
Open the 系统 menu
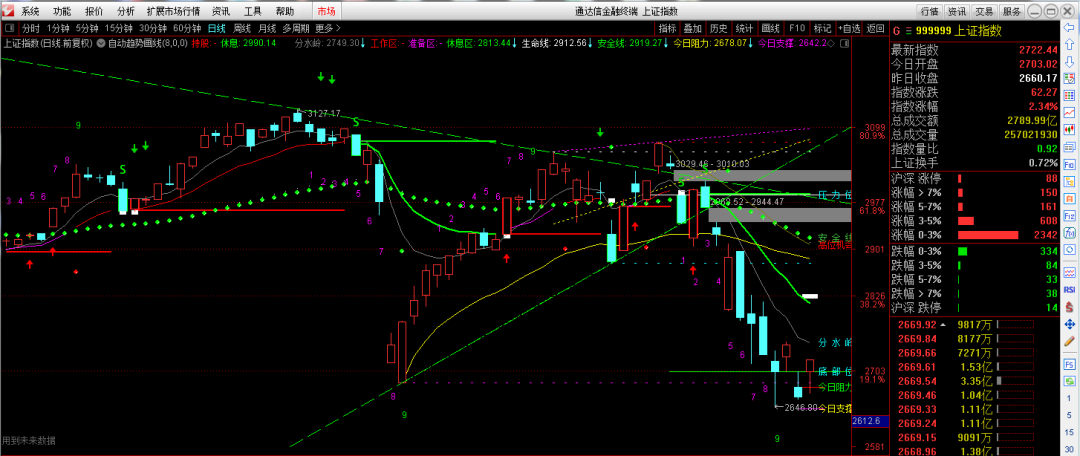point(31,11)
